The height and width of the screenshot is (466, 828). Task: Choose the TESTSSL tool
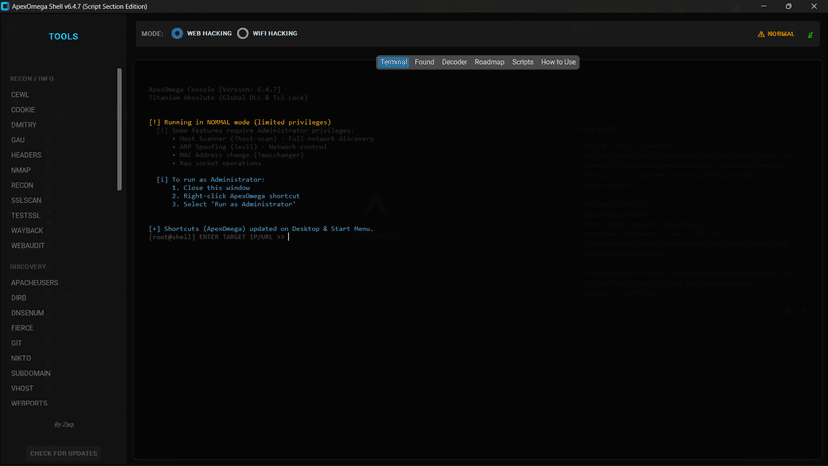[x=25, y=216]
